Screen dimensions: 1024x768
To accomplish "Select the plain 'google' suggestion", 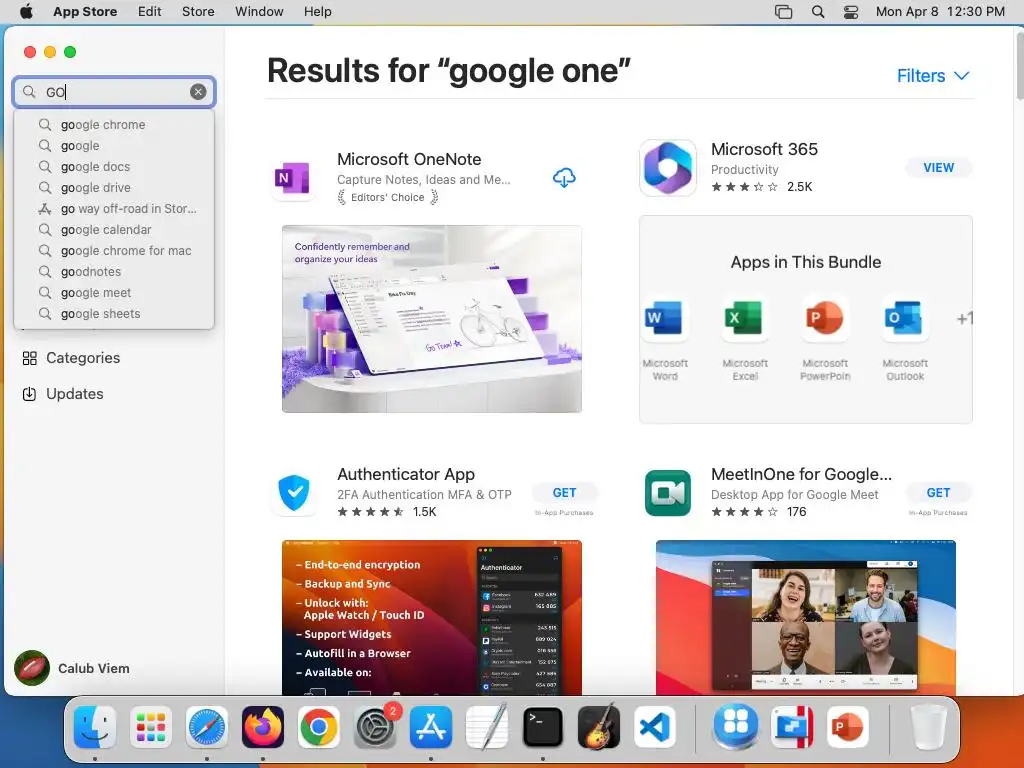I will pyautogui.click(x=114, y=146).
